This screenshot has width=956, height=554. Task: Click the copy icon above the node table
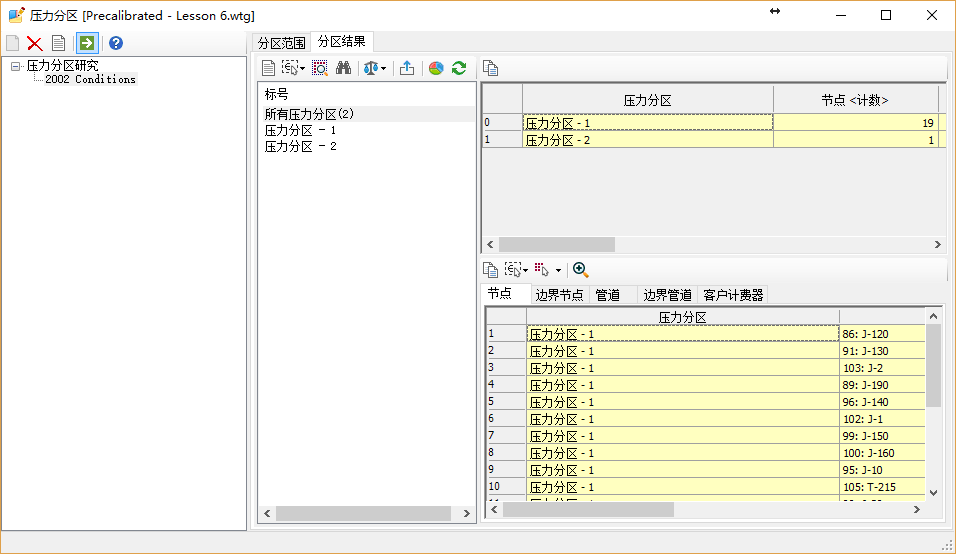[491, 269]
